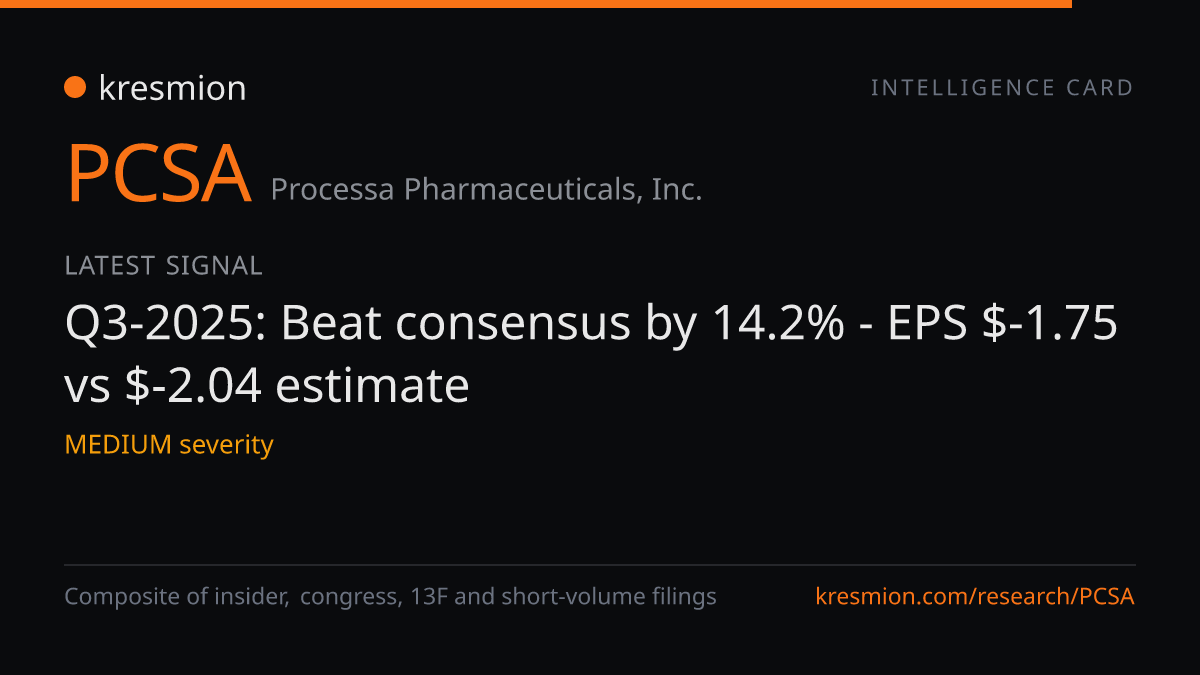Select the INTELLIGENCE CARD label
The width and height of the screenshot is (1200, 675).
[1002, 88]
